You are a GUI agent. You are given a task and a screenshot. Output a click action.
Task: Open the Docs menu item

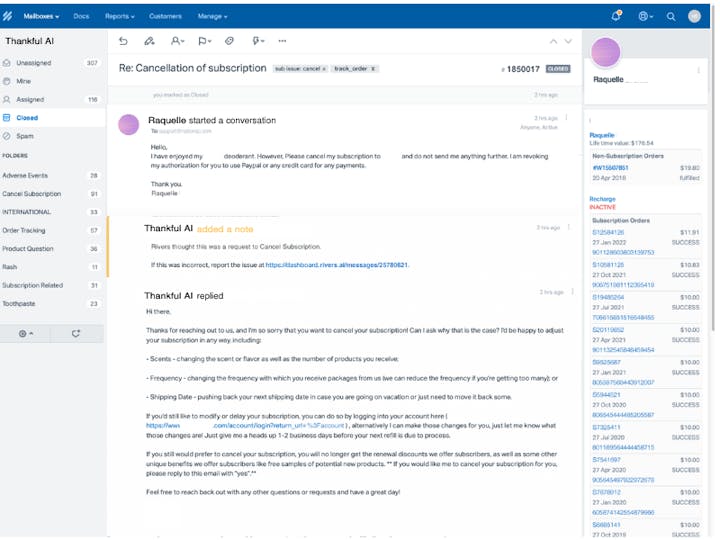click(x=81, y=16)
